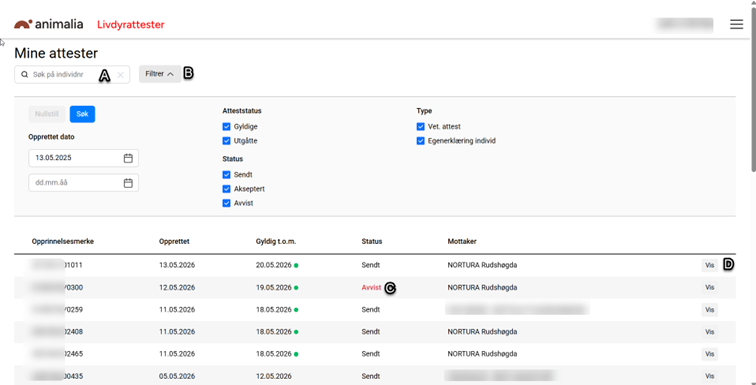Open calendar picker for 13.05.2025 date
The width and height of the screenshot is (756, 385).
click(128, 158)
